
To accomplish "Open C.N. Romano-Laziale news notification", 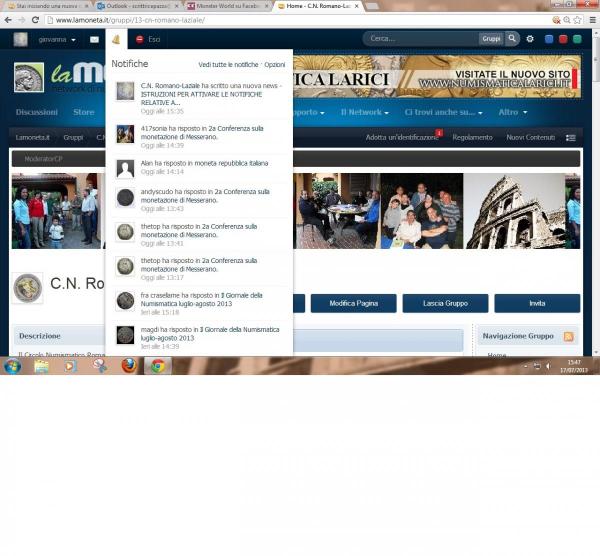I will tap(199, 98).
